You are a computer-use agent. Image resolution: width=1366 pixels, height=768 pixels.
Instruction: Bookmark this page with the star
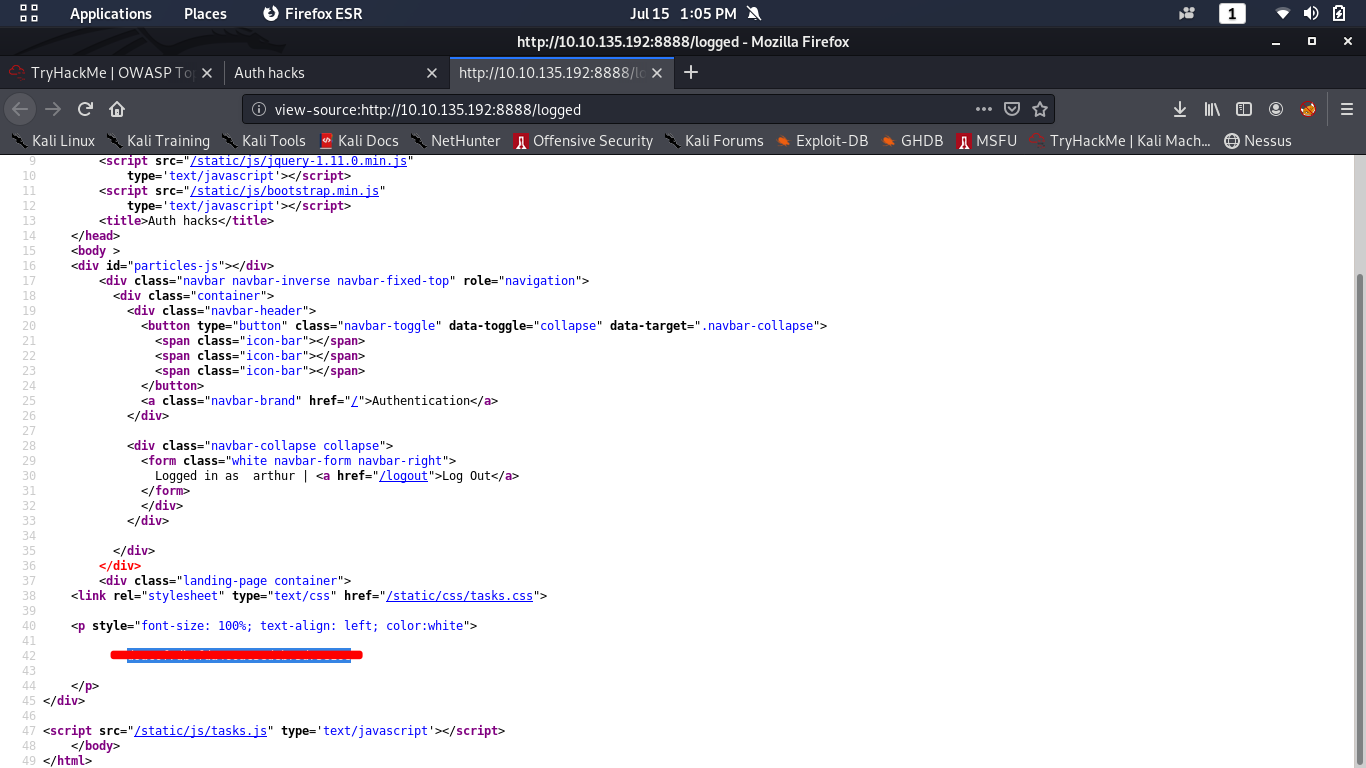(1040, 109)
